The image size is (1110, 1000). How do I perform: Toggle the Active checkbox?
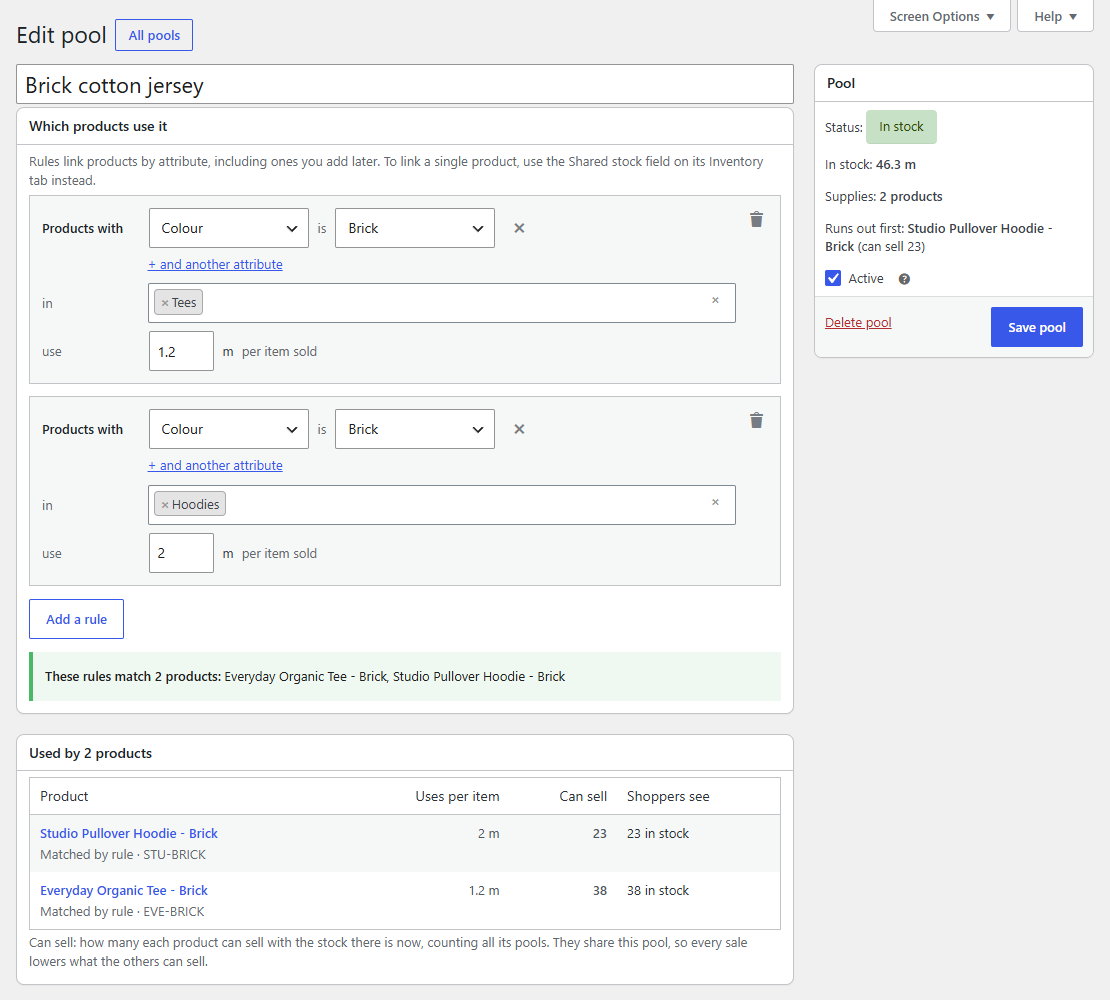pyautogui.click(x=833, y=278)
